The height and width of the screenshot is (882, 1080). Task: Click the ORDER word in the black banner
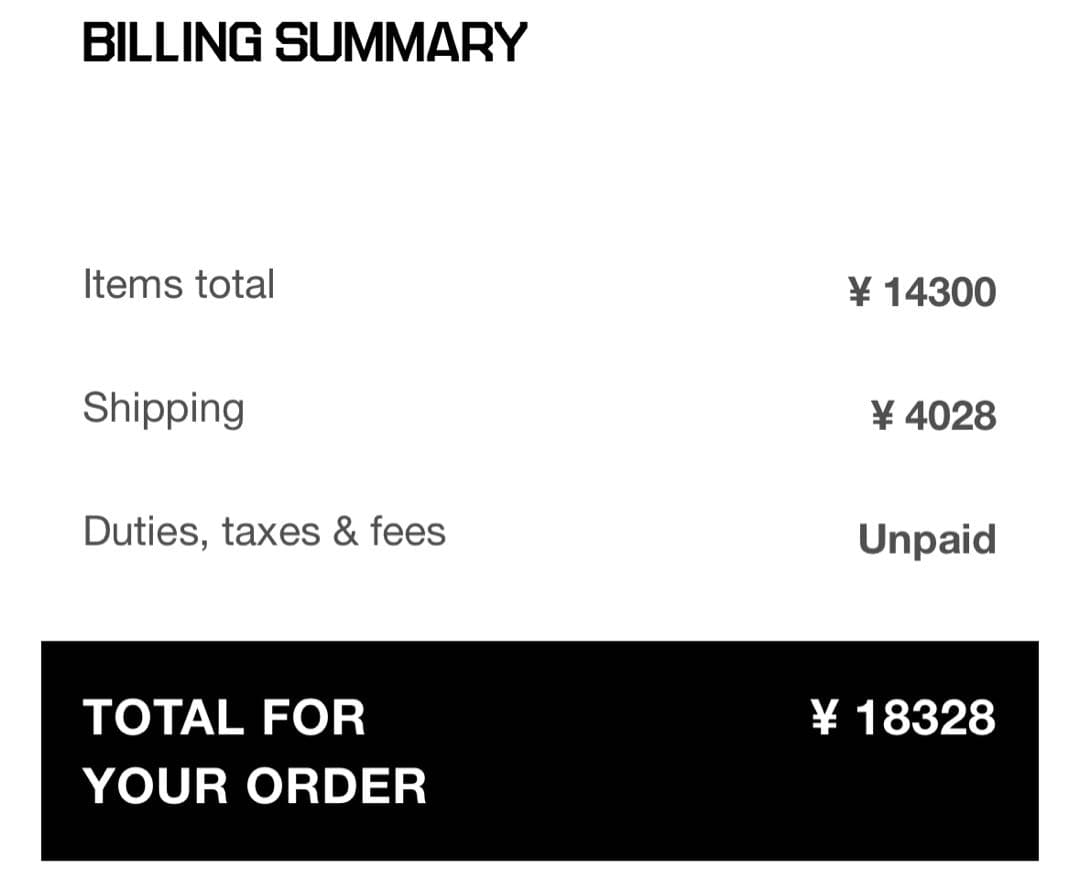[x=336, y=786]
